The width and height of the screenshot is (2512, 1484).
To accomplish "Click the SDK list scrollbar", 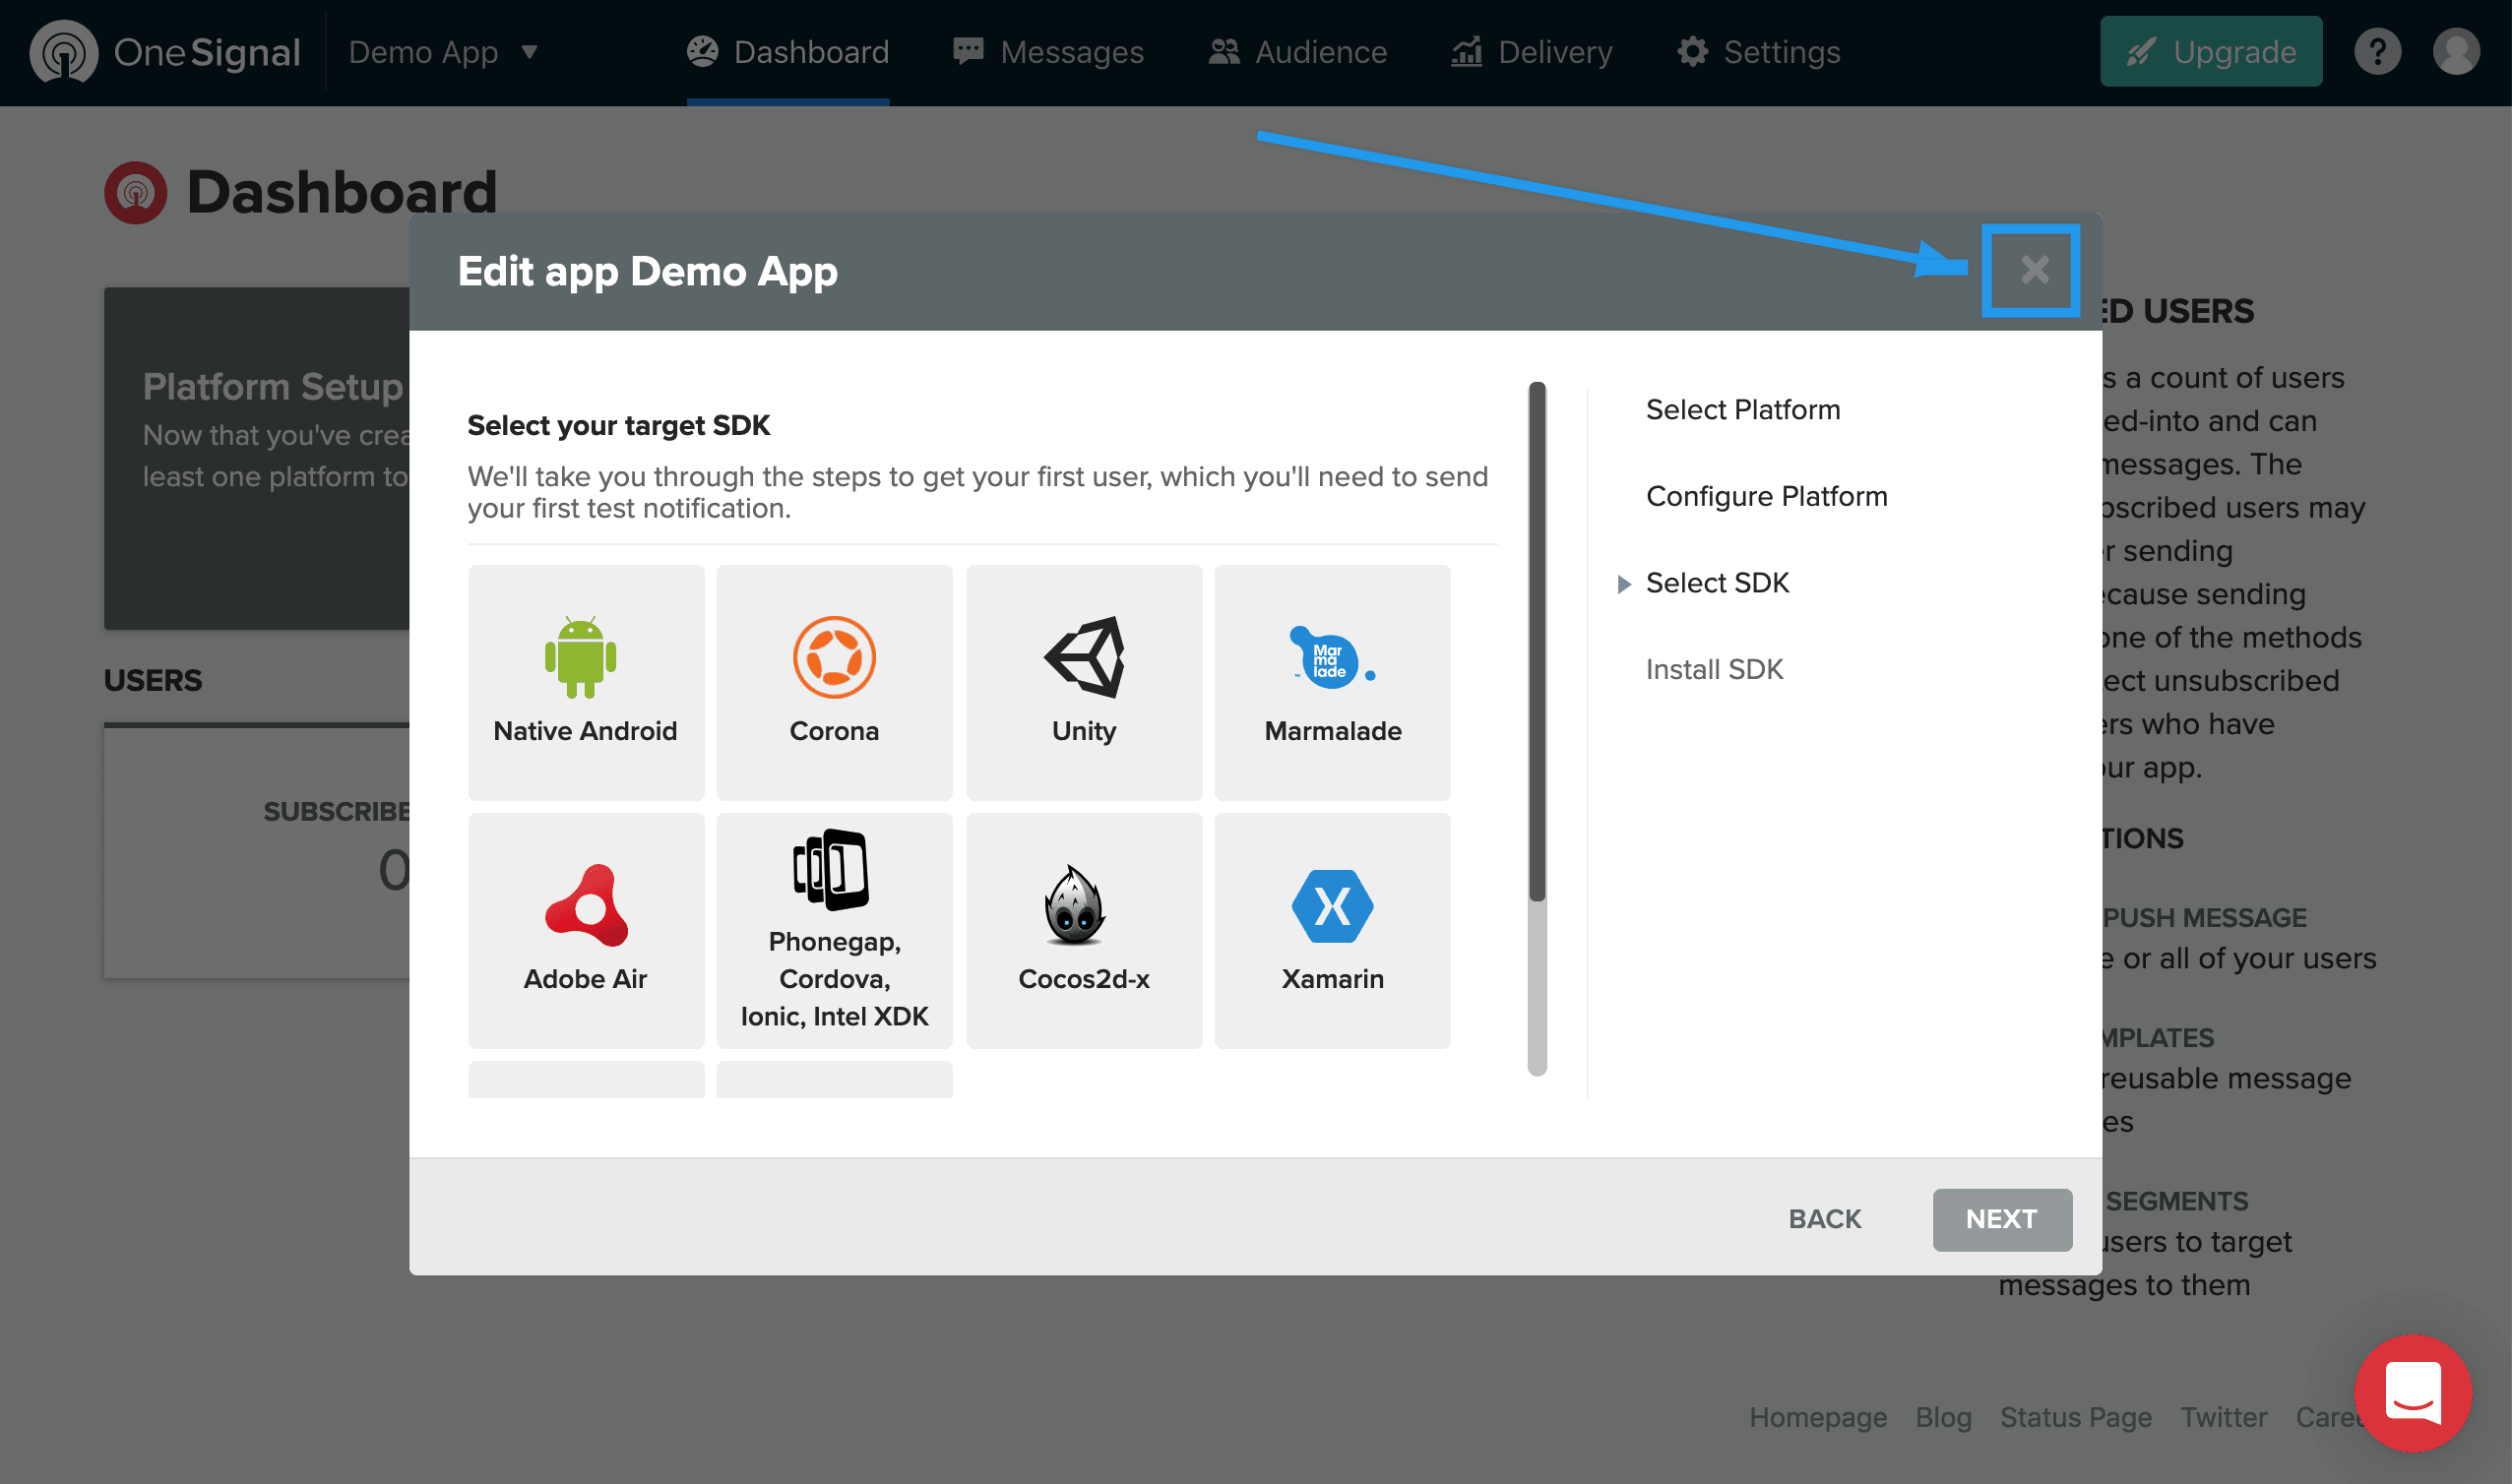I will click(x=1537, y=640).
